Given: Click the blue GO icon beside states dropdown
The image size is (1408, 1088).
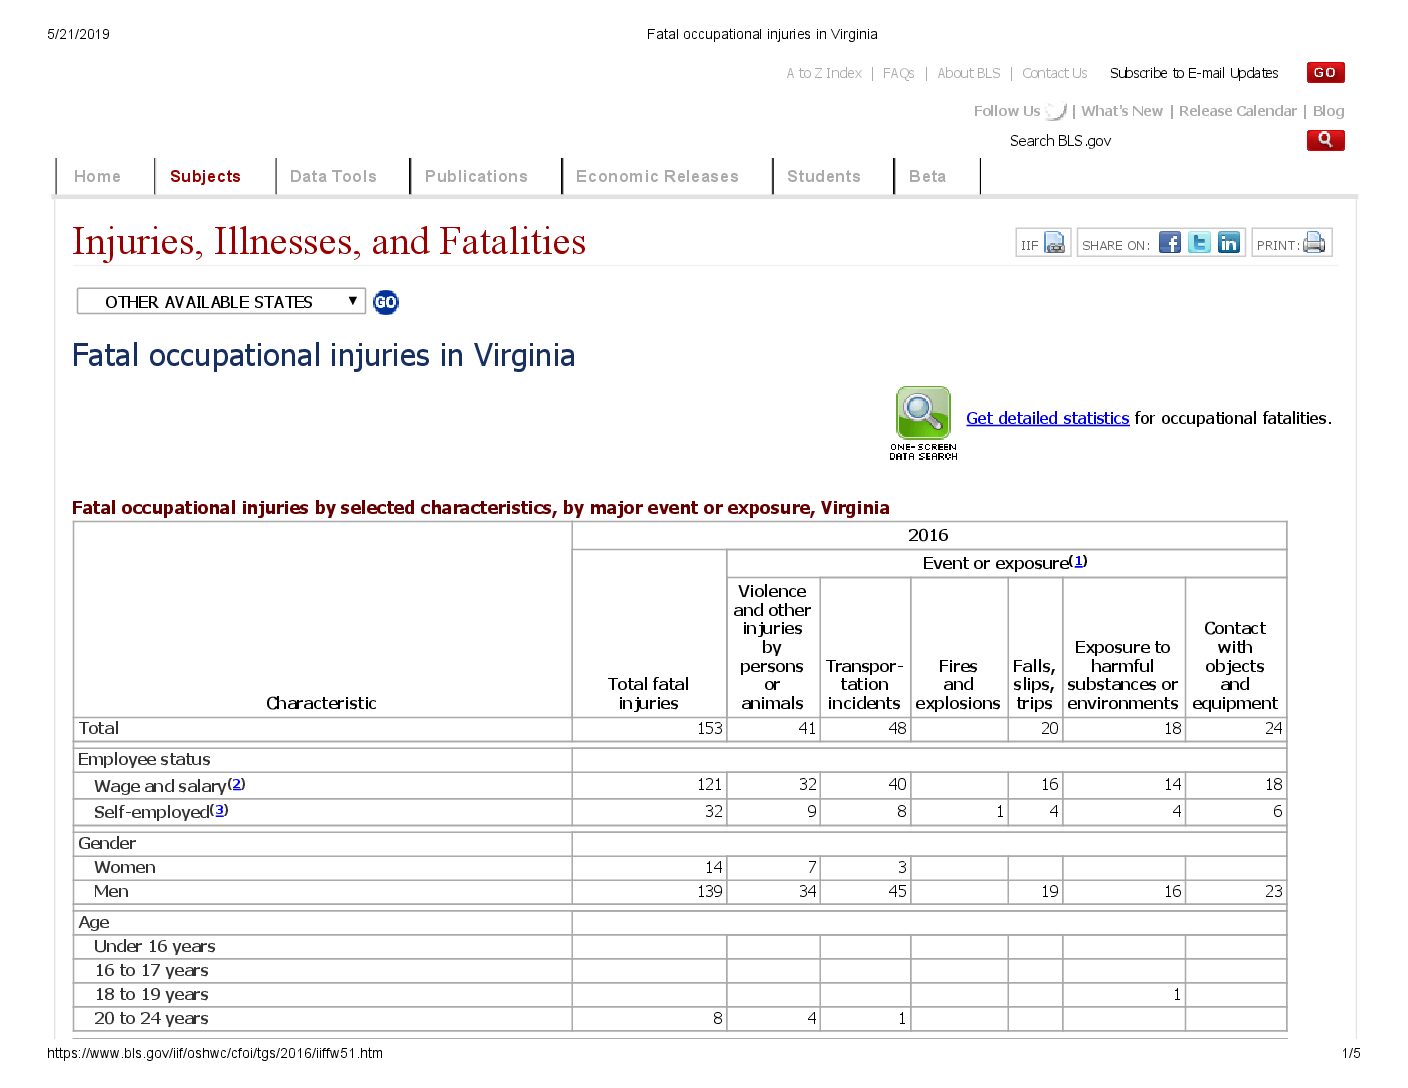Looking at the screenshot, I should [385, 302].
